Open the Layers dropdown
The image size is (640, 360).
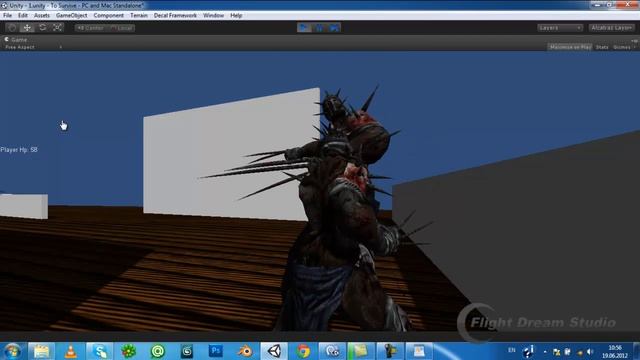click(560, 28)
